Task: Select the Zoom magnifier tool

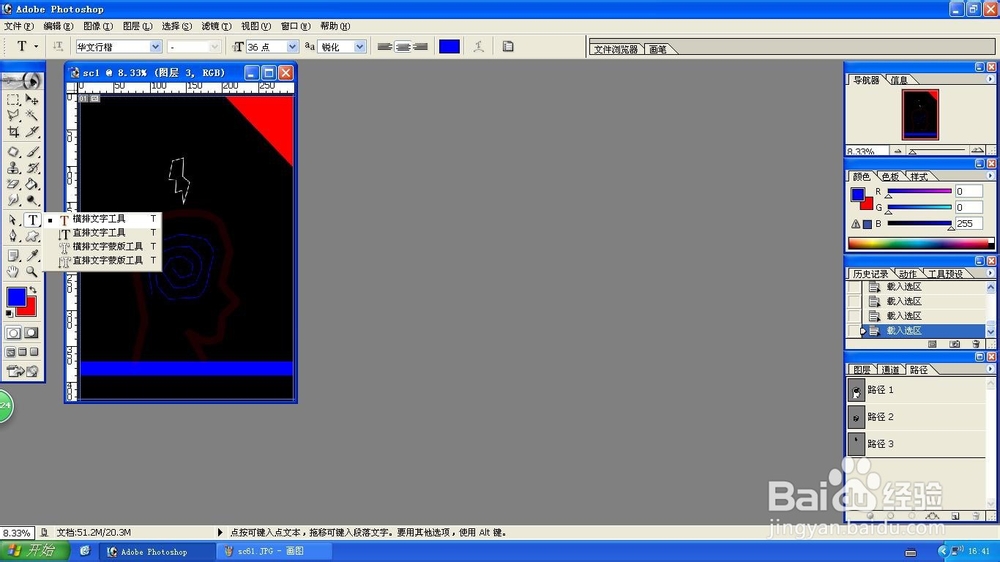Action: 32,272
